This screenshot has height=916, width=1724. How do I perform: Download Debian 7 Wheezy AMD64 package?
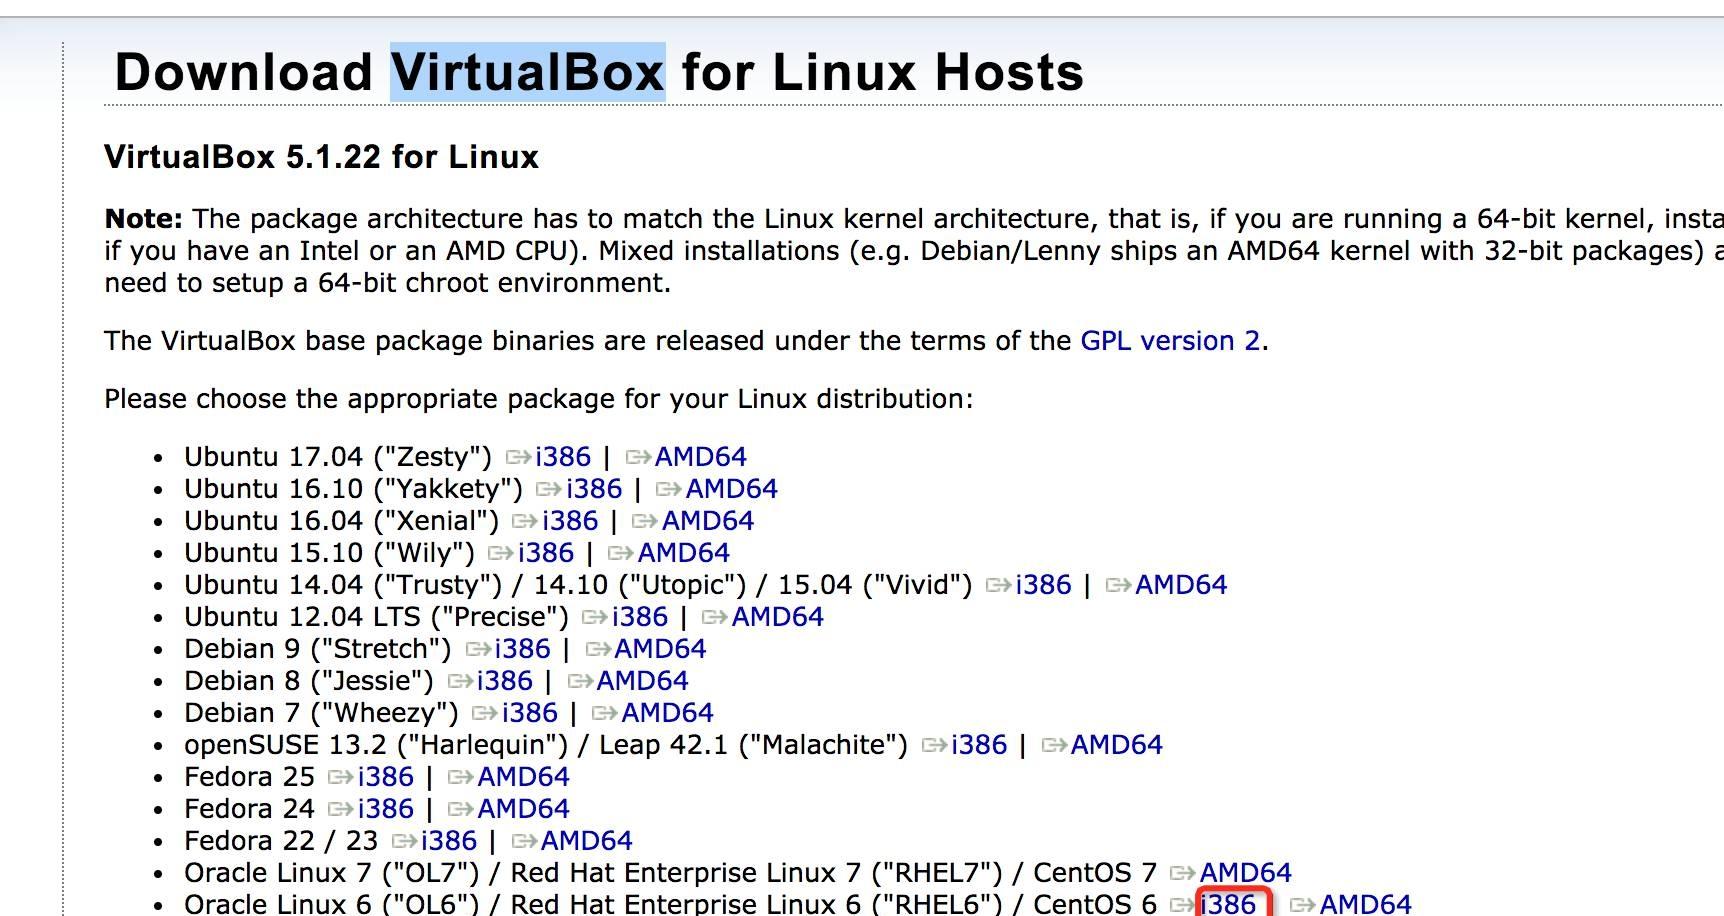point(668,713)
